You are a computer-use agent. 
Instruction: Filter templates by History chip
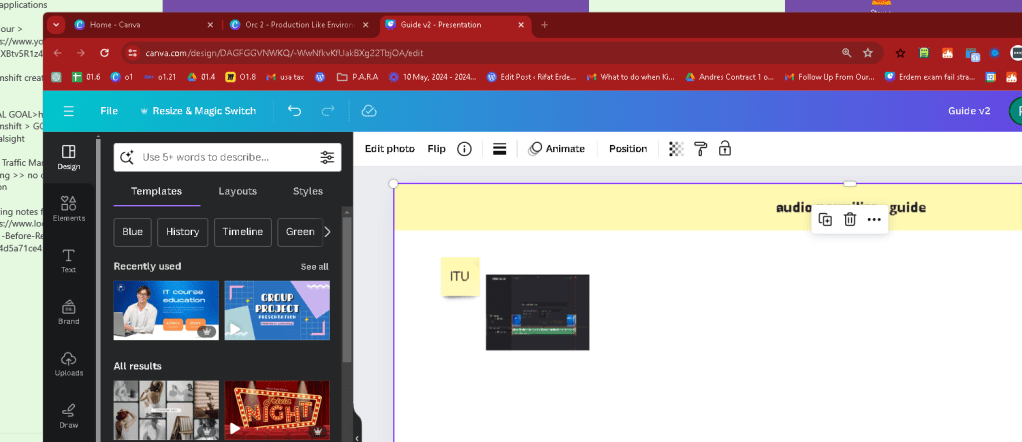coord(182,232)
